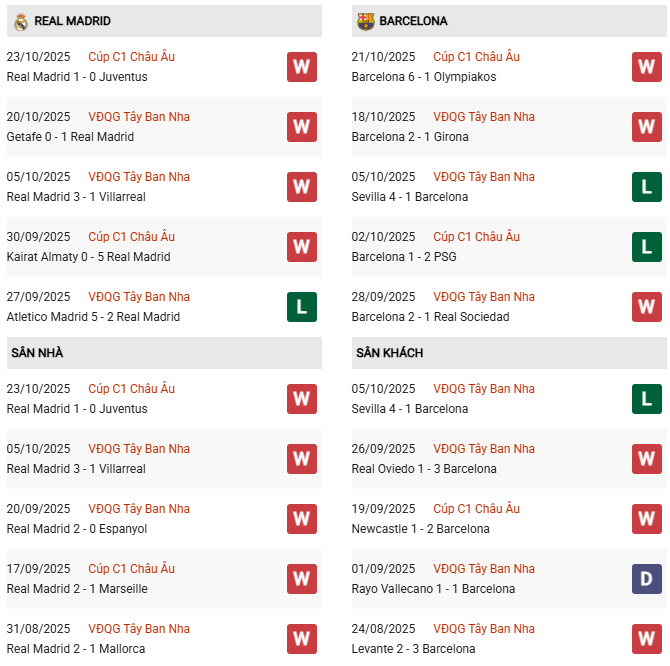Screen dimensions: 670x666
Task: Open VĐQG Tây Ban Nha link for 20/10/2025
Action: point(139,117)
